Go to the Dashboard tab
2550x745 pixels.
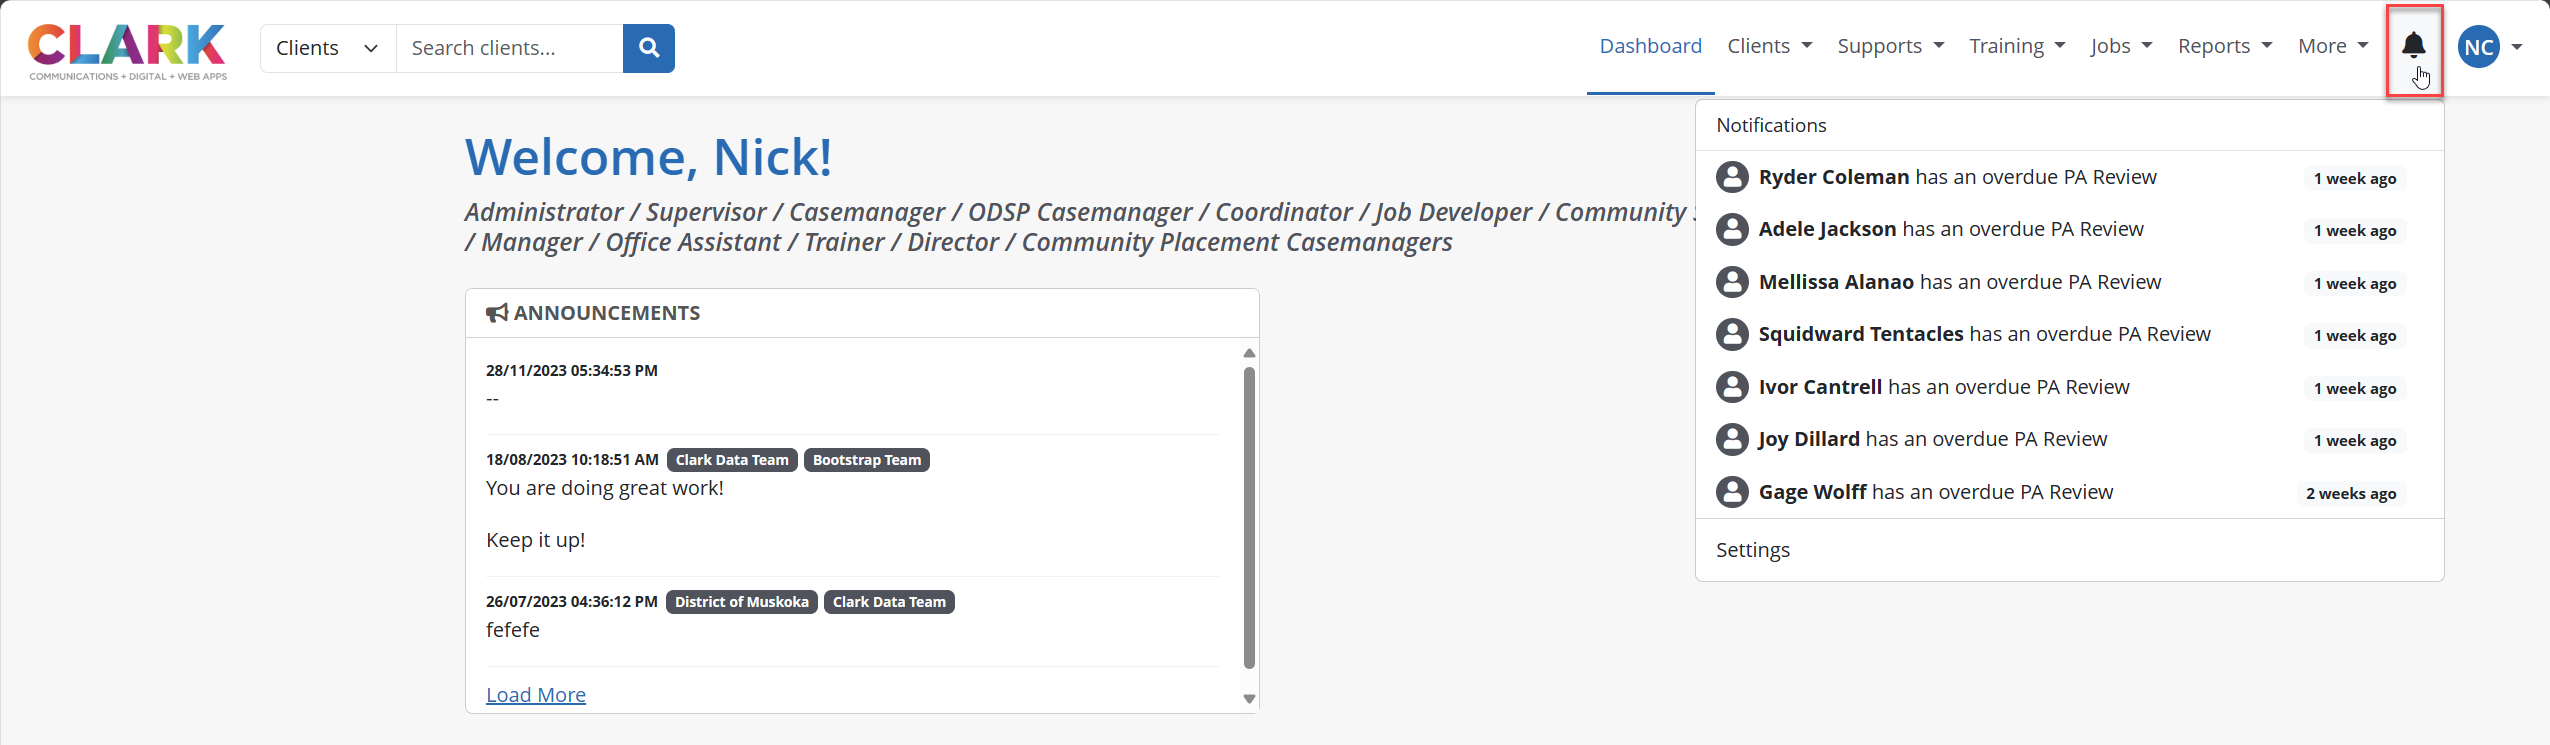tap(1650, 46)
